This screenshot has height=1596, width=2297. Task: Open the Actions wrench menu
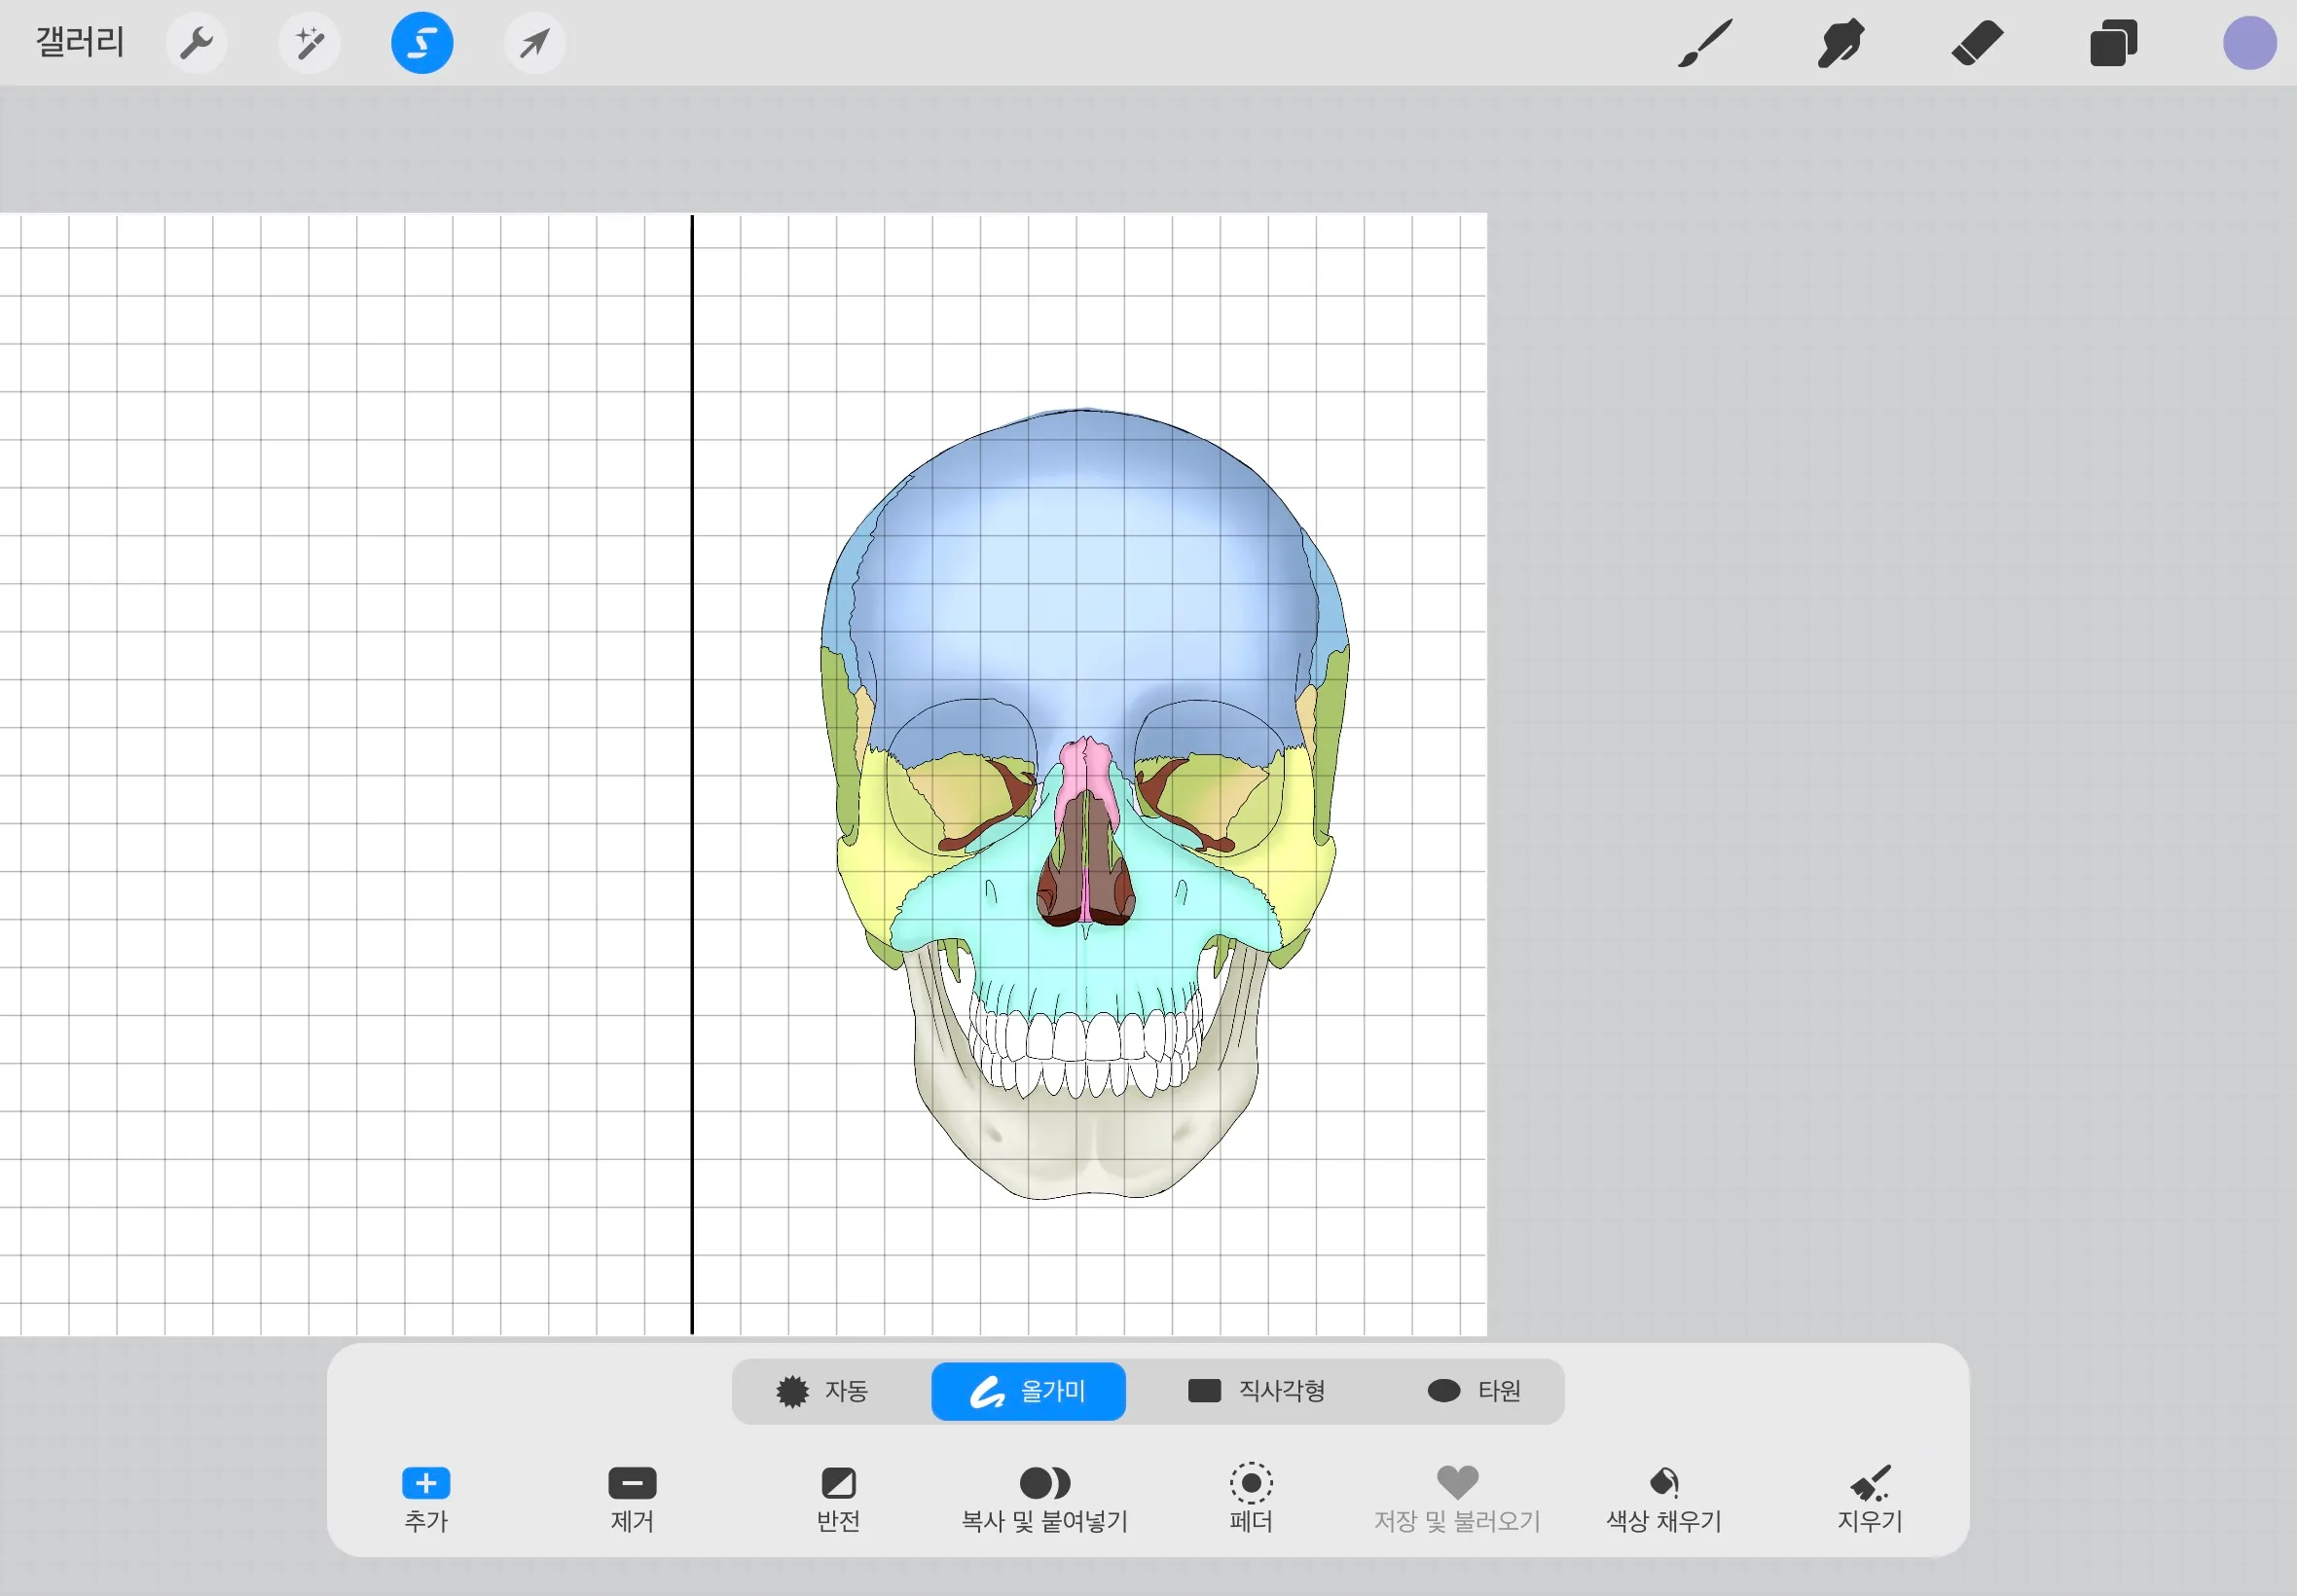tap(196, 43)
